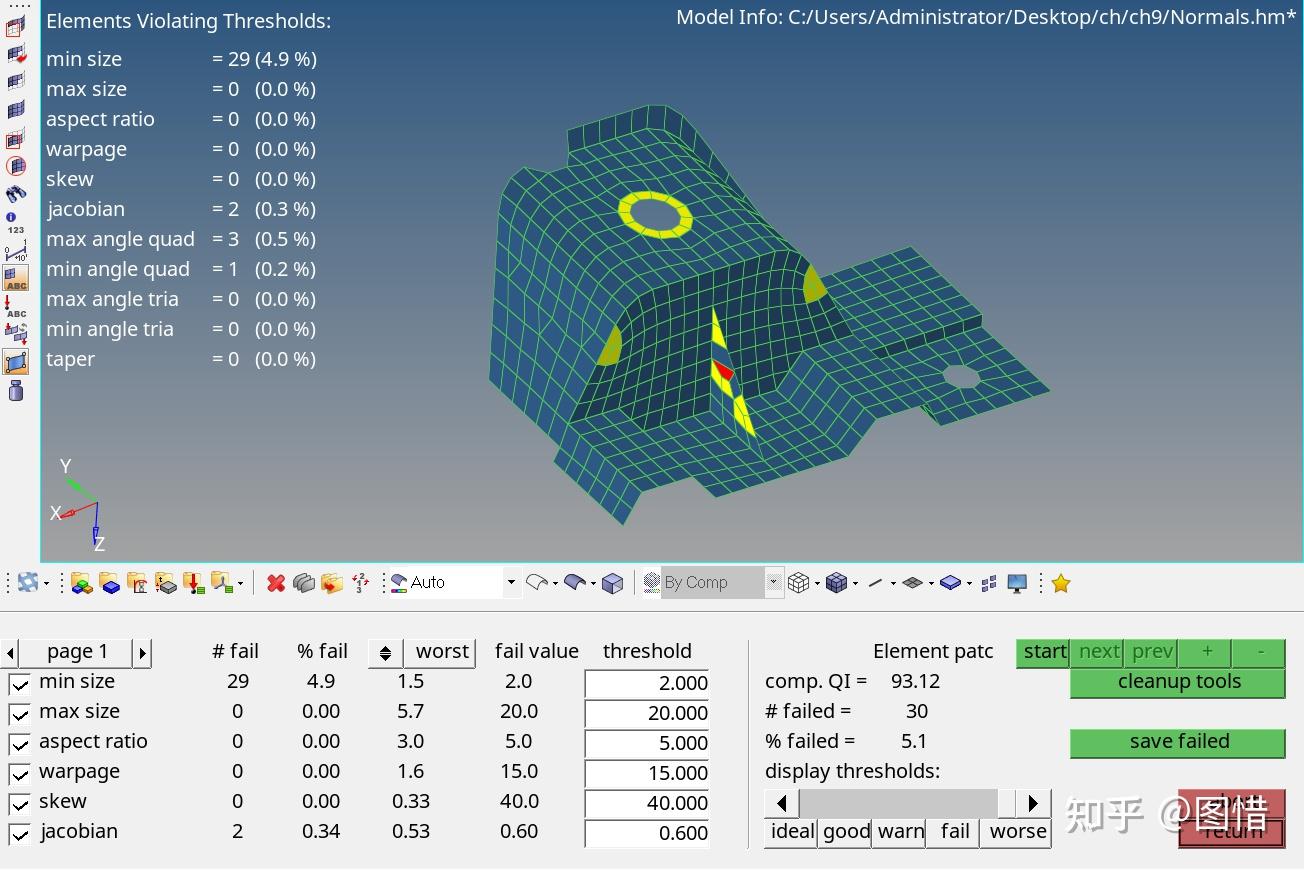Screen dimensions: 1304x870
Task: Click the display thresholds slider track
Action: pyautogui.click(x=907, y=803)
